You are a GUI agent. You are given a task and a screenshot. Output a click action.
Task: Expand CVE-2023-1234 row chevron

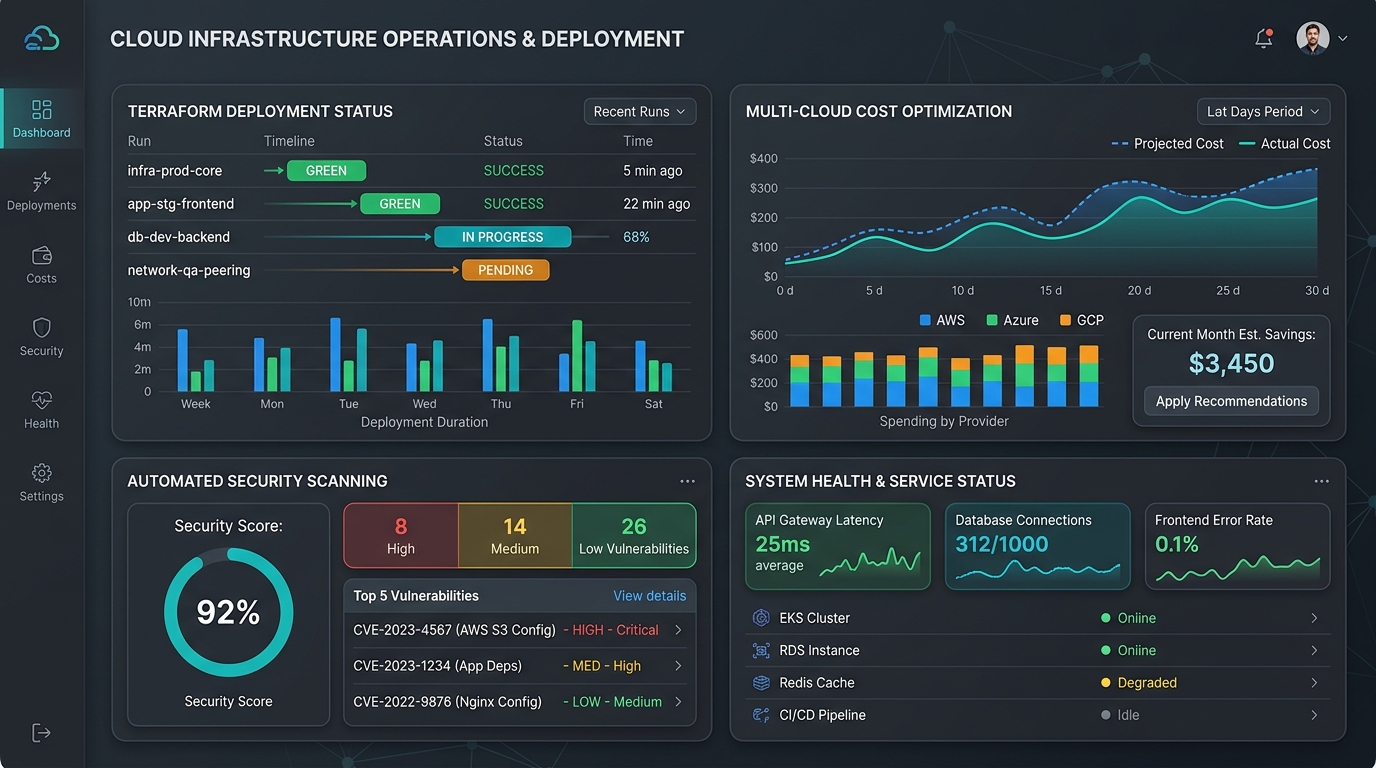(x=678, y=666)
